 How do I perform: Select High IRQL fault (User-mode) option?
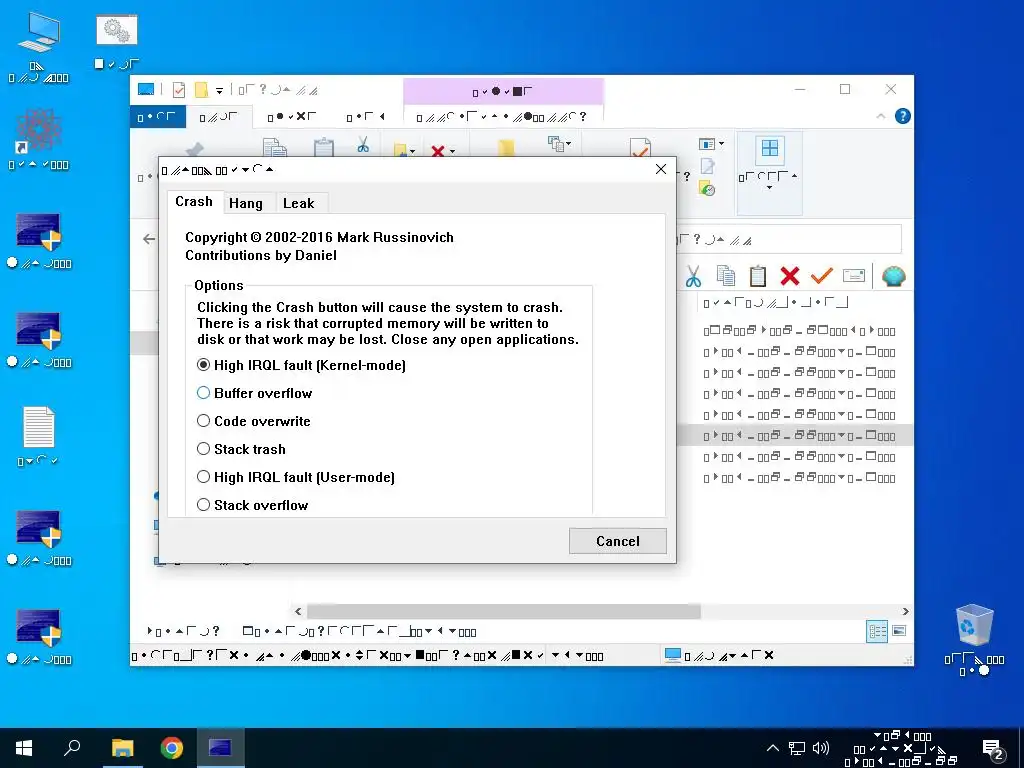[x=296, y=477]
